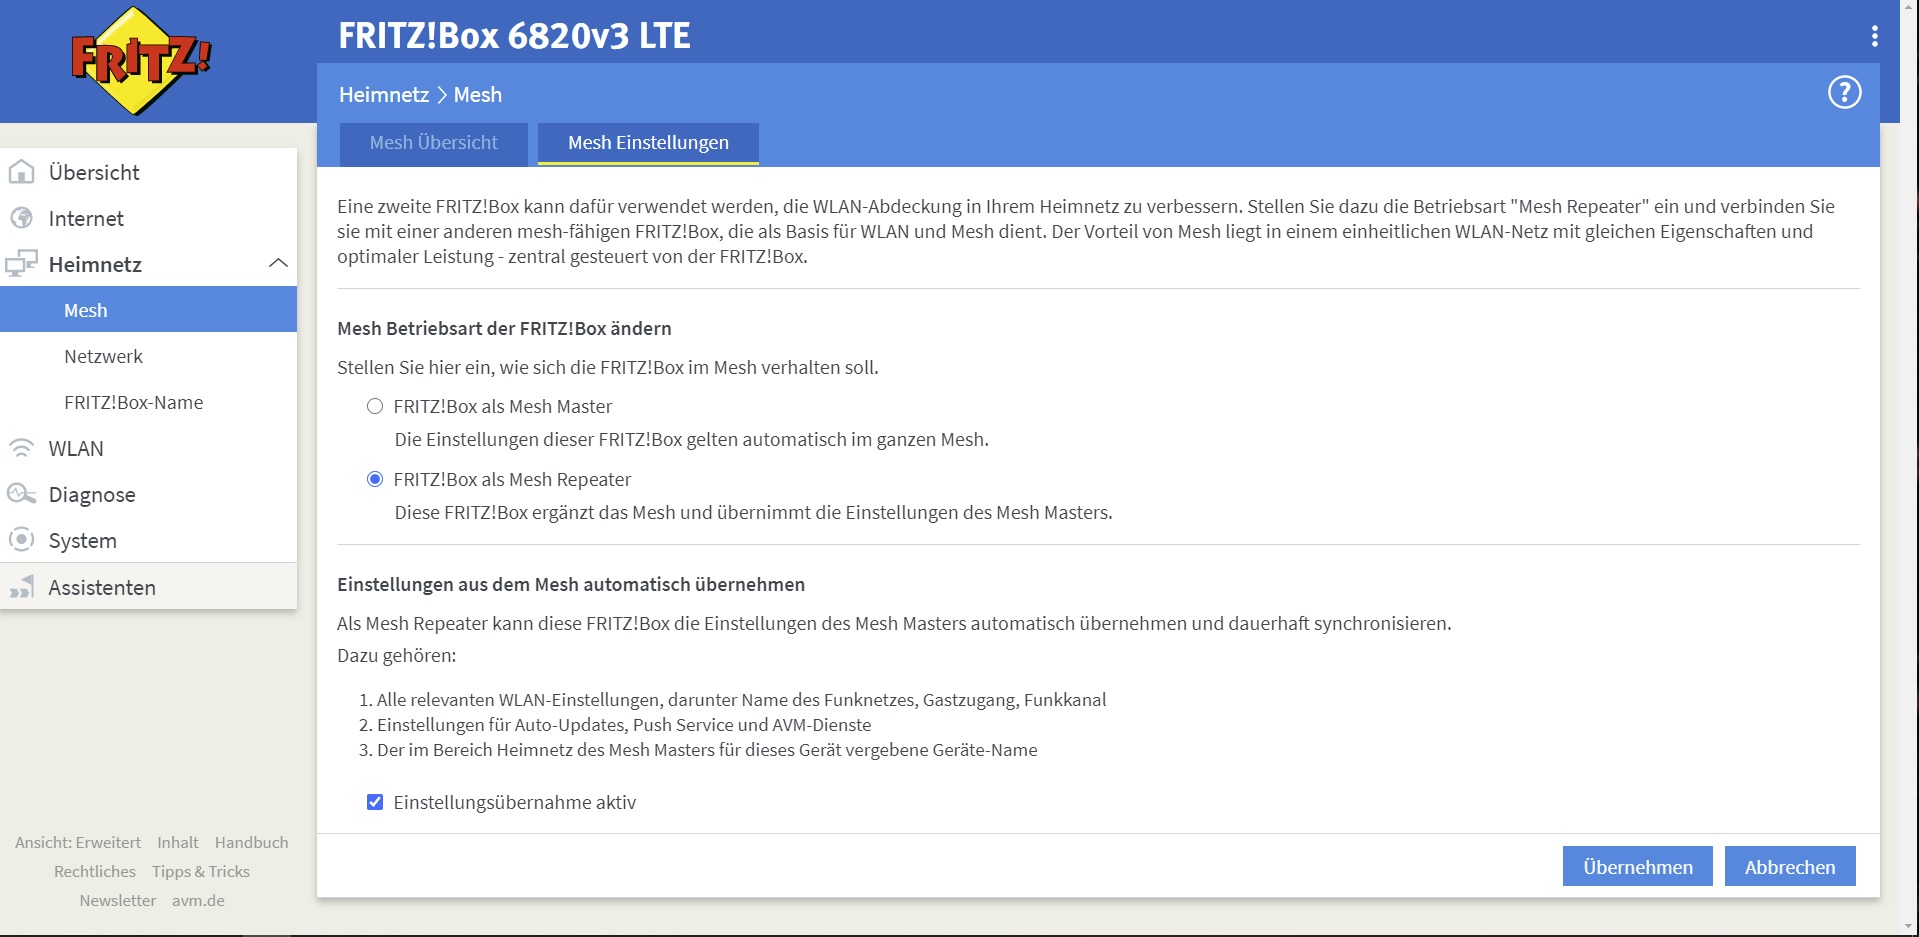Click the Internet globe icon
This screenshot has width=1919, height=937.
pos(21,218)
